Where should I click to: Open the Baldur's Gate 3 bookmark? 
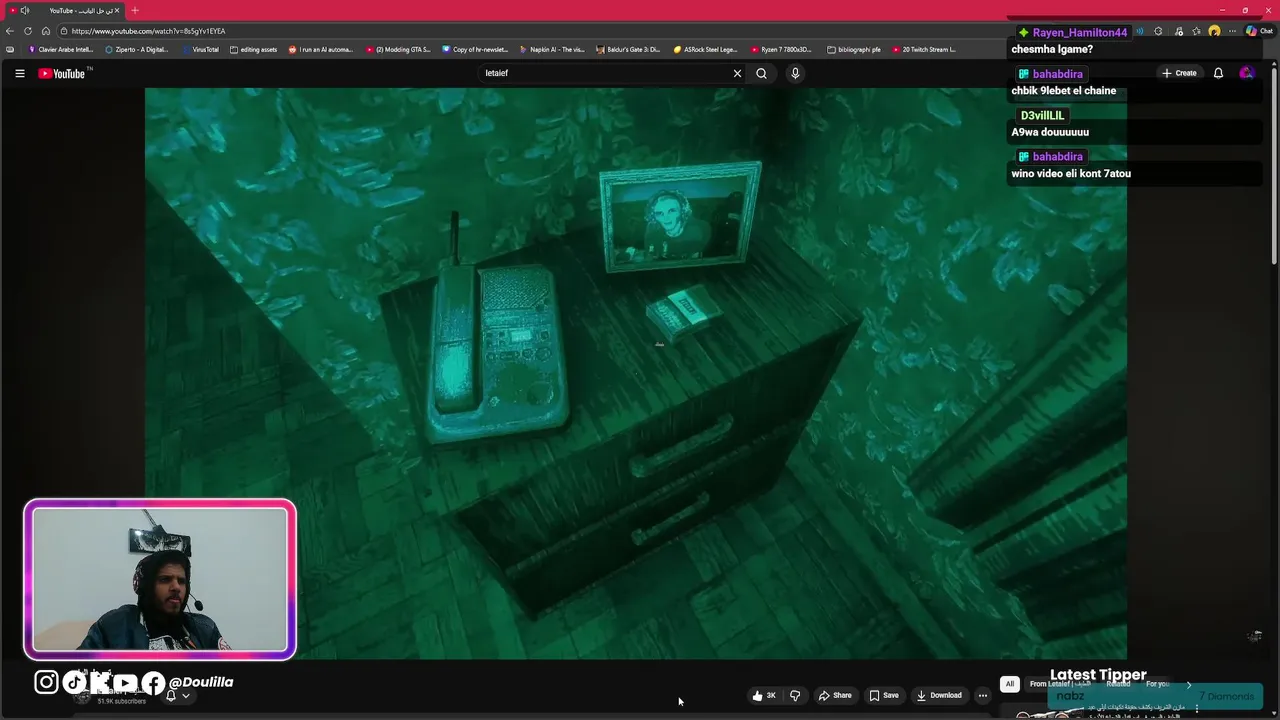tap(628, 49)
